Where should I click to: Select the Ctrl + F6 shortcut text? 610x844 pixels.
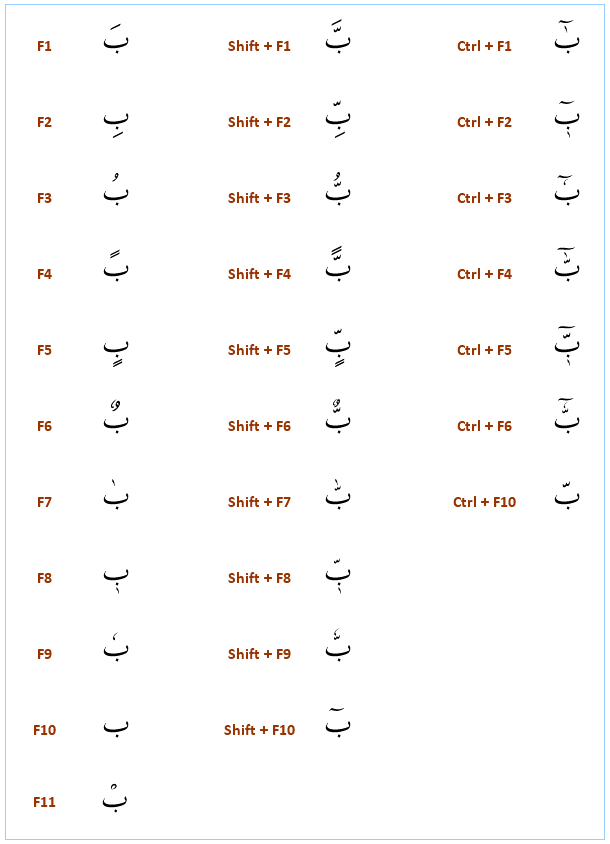[484, 426]
